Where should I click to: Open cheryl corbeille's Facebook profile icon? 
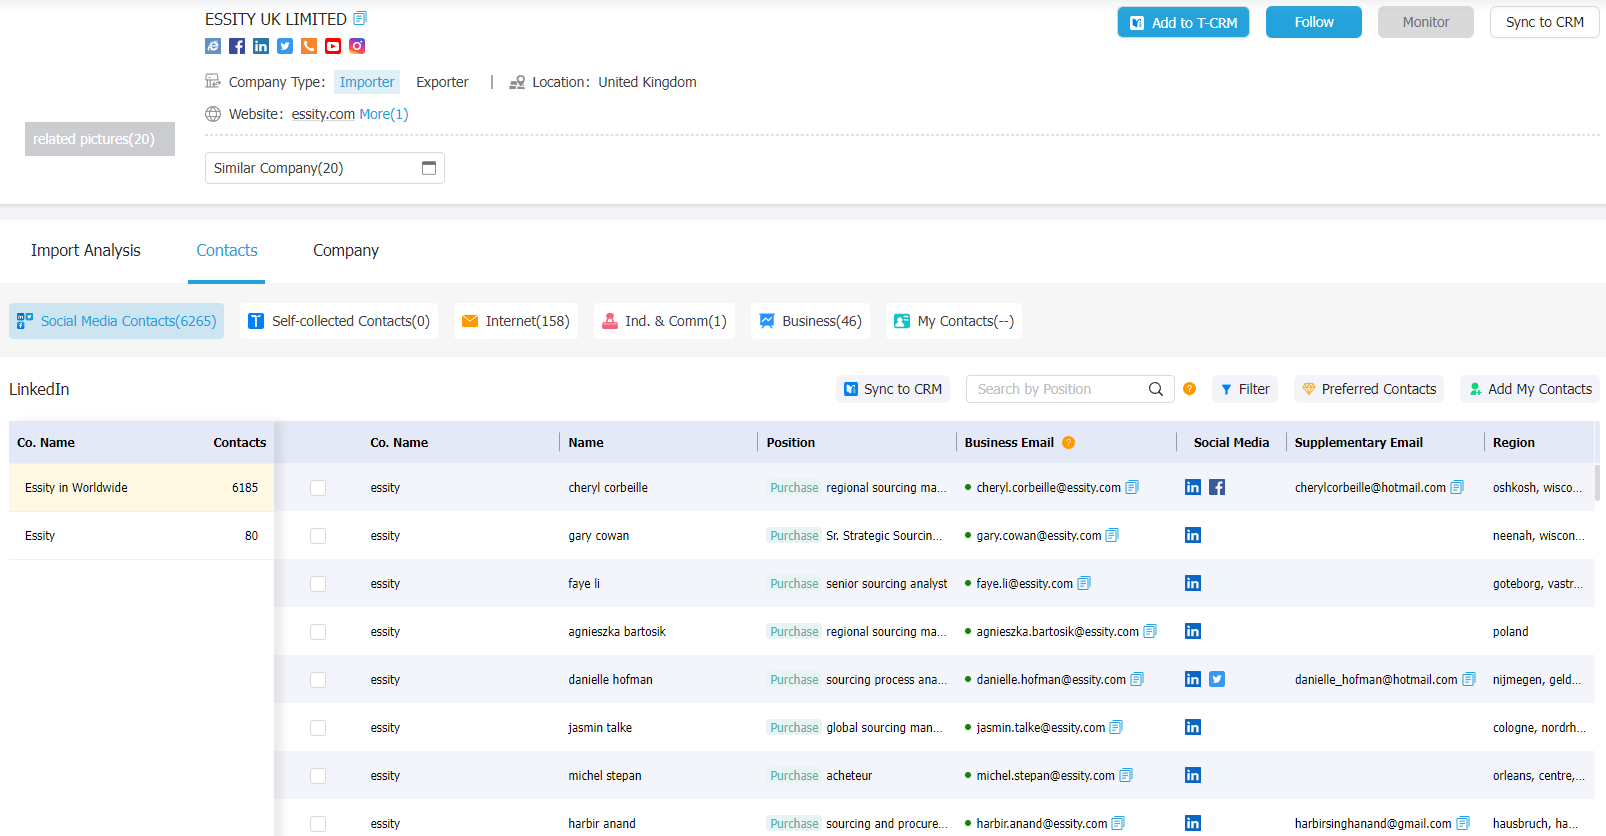(x=1217, y=487)
